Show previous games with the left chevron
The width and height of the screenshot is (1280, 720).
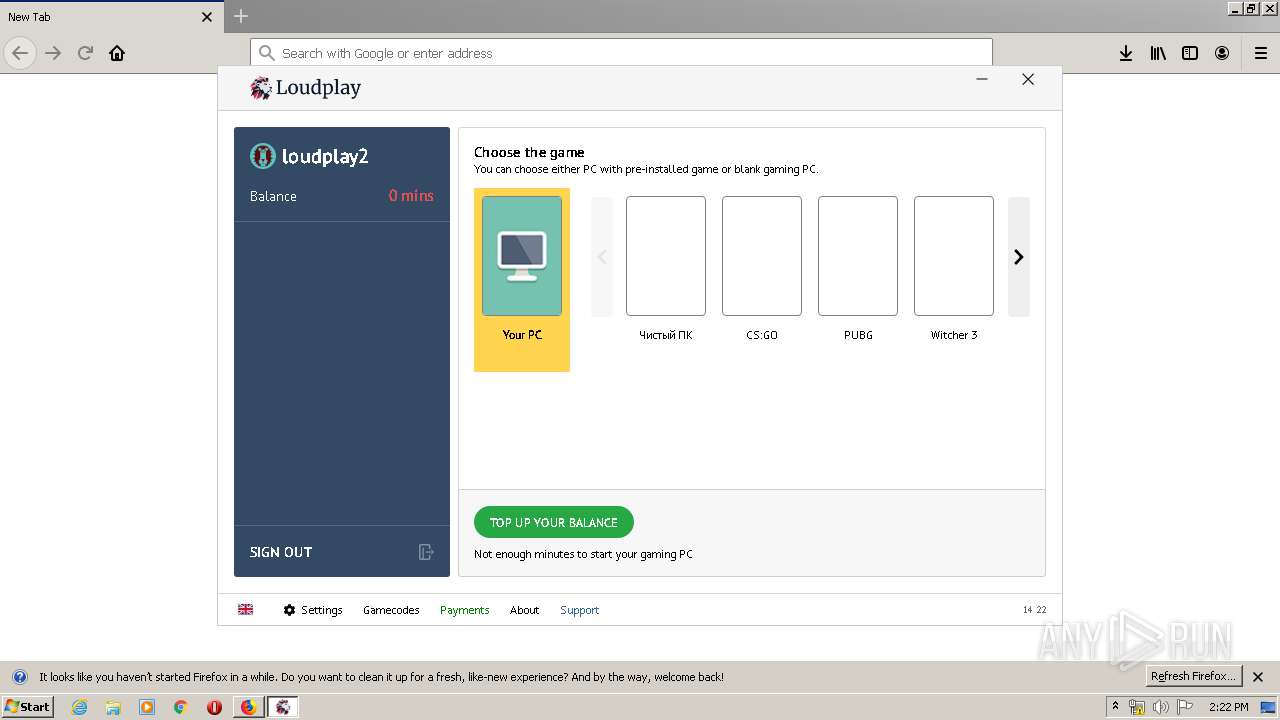tap(602, 257)
